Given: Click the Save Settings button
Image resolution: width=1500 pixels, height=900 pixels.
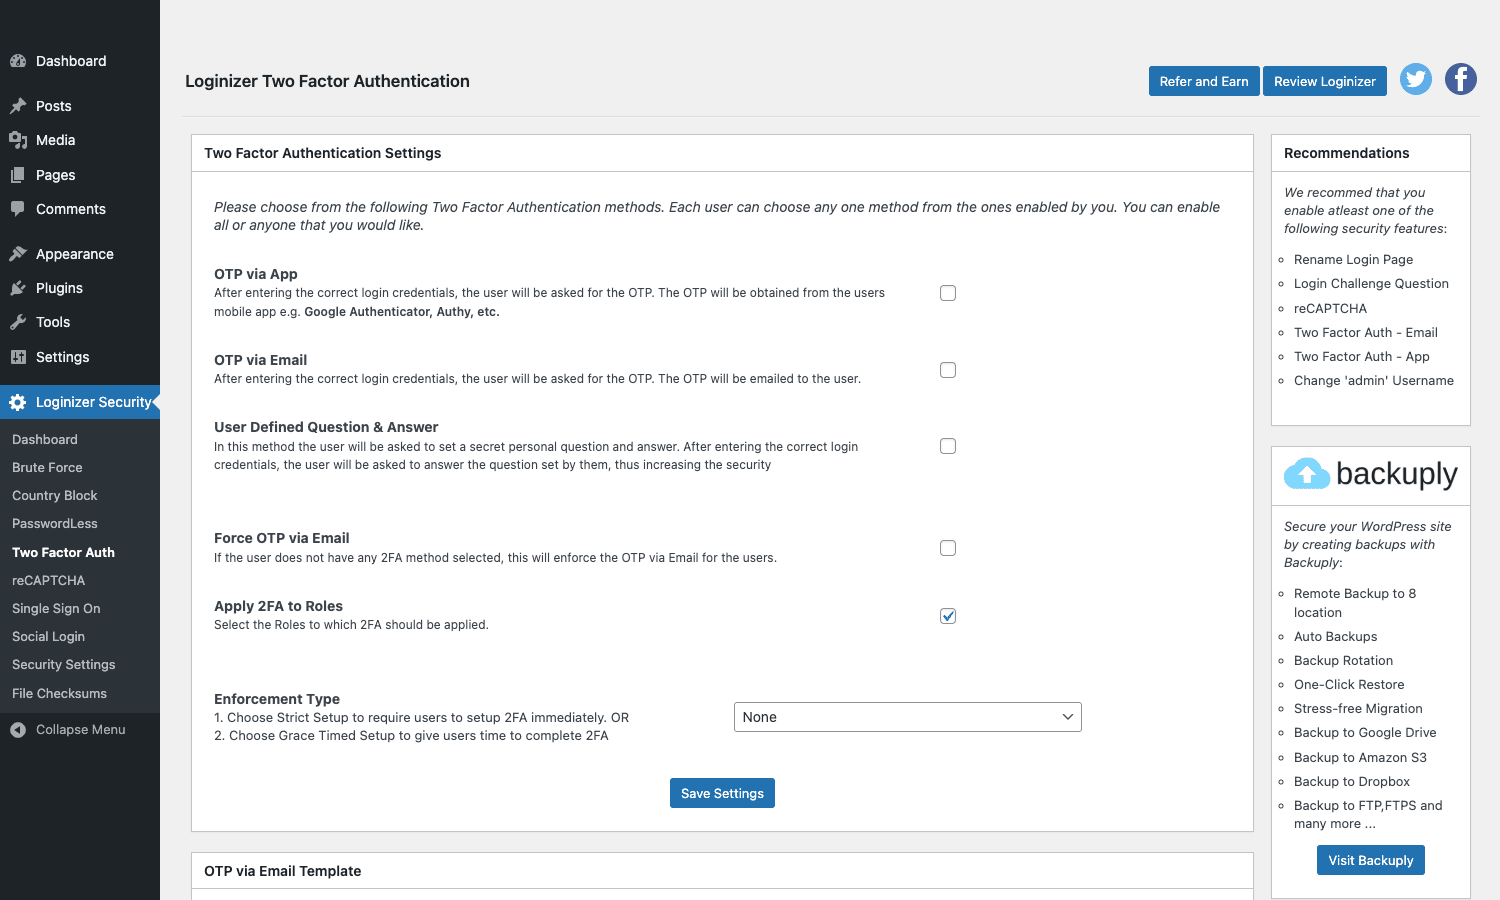Looking at the screenshot, I should click(x=722, y=793).
